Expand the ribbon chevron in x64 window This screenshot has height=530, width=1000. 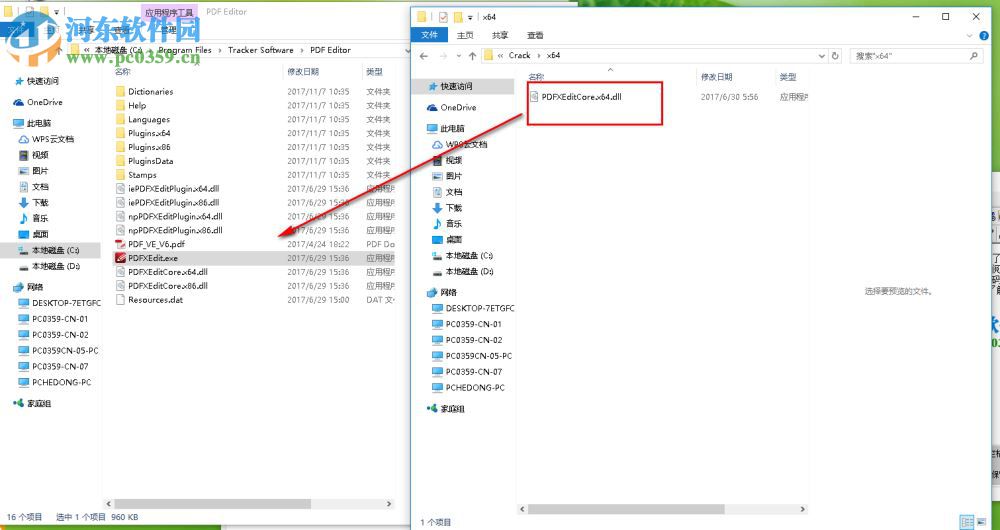click(x=970, y=36)
